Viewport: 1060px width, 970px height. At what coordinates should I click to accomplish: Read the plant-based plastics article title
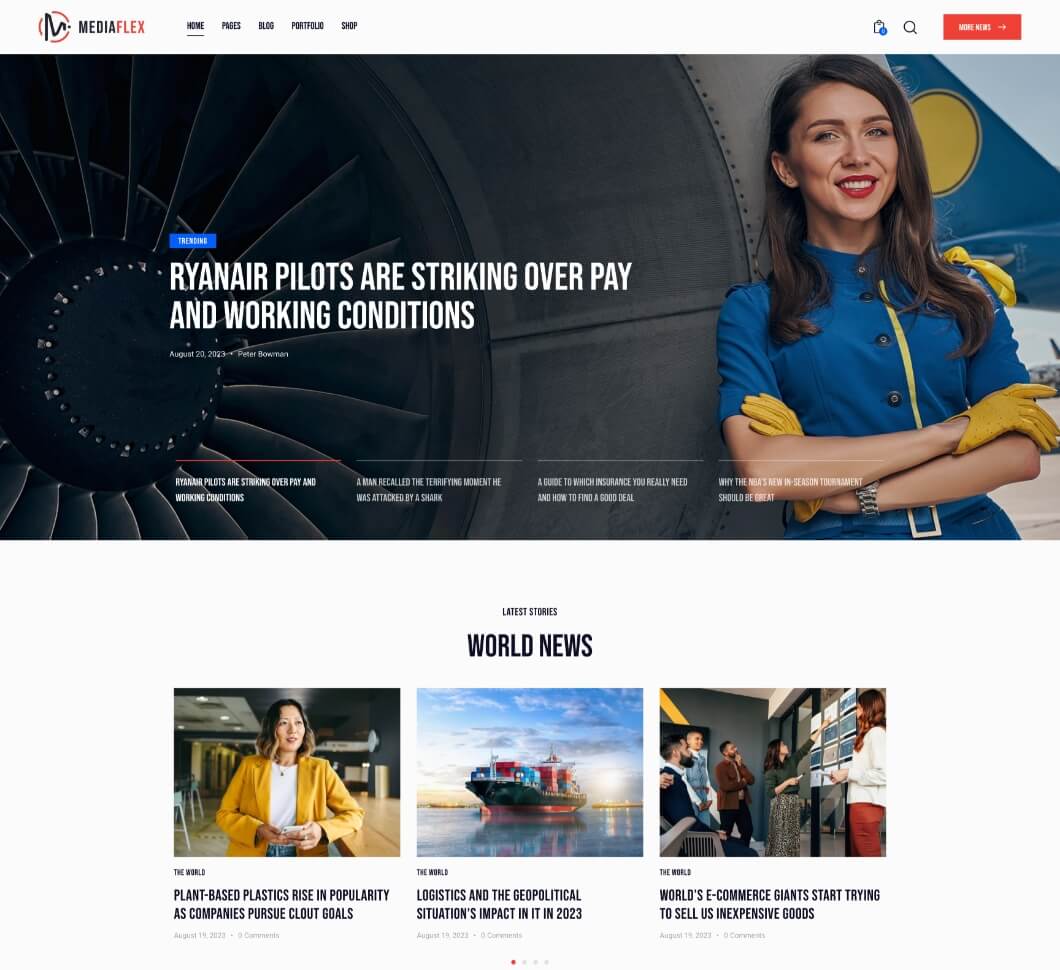pos(281,904)
